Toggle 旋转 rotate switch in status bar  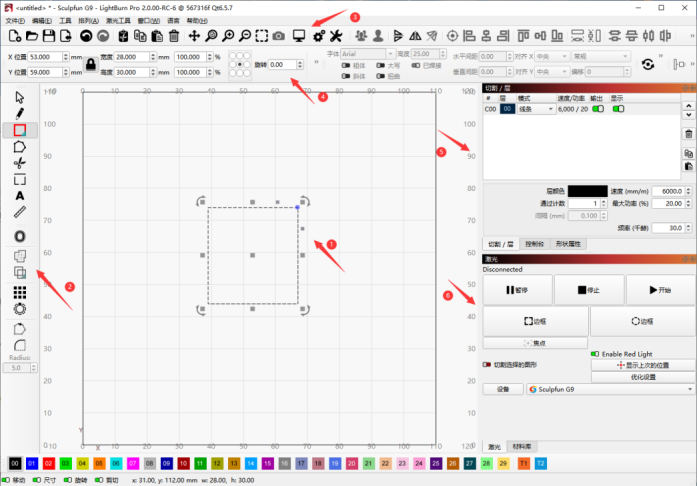tap(68, 480)
